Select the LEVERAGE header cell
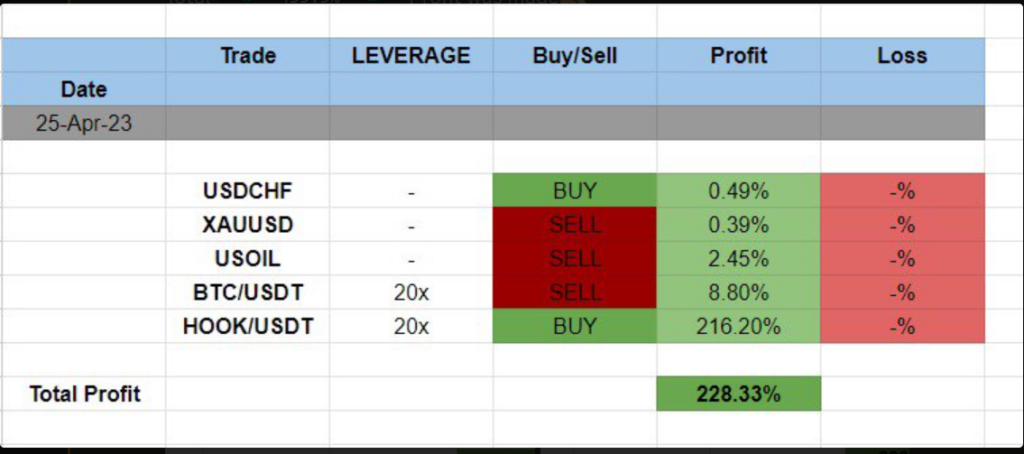1024x454 pixels. tap(411, 56)
